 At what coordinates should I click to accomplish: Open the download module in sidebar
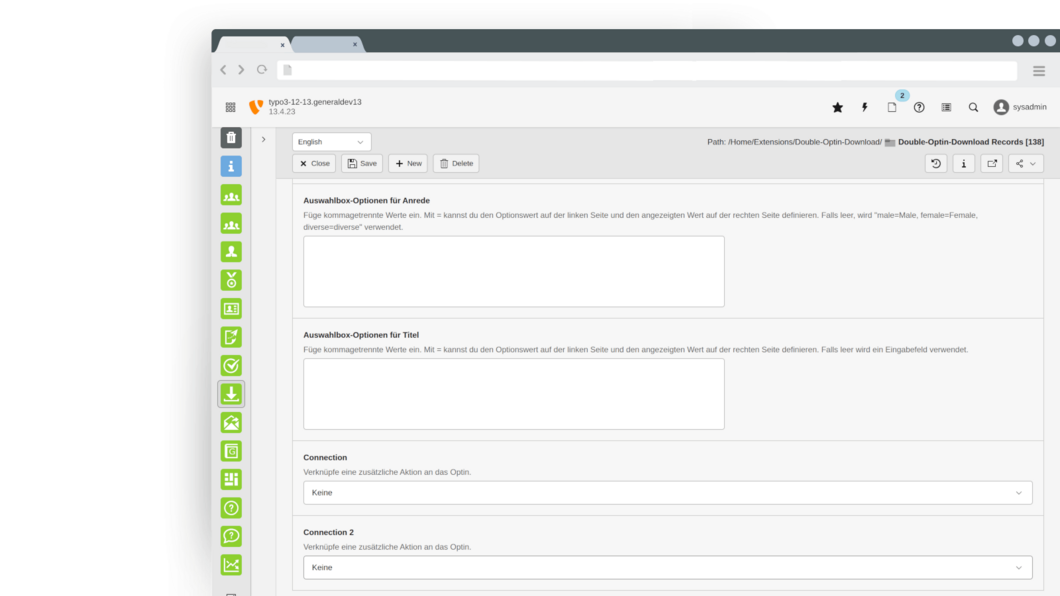tap(231, 394)
